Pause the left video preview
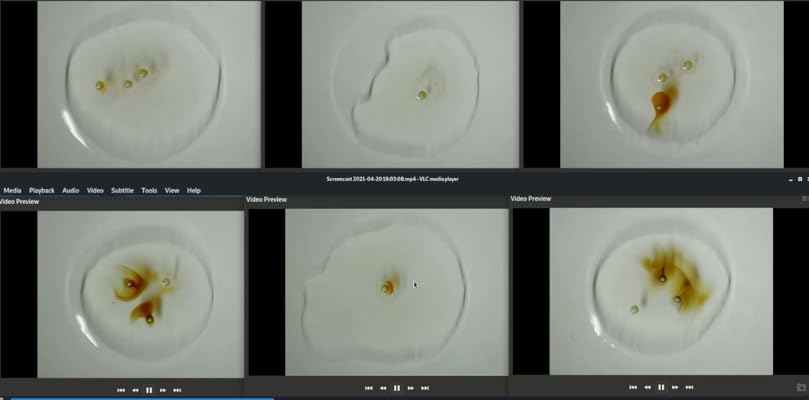 click(x=149, y=390)
